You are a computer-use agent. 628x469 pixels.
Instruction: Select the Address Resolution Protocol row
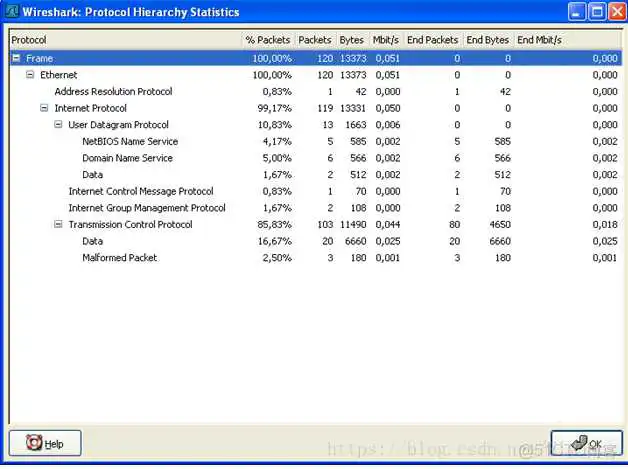(x=316, y=92)
